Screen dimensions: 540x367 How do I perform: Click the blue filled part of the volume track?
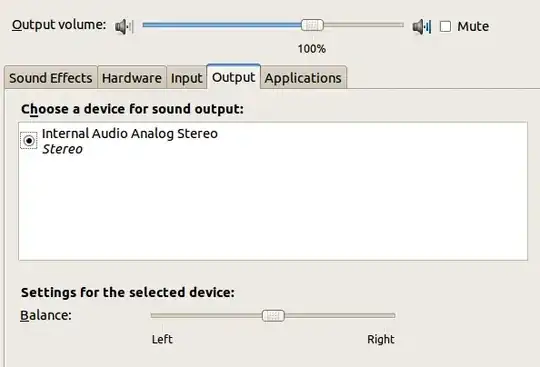pyautogui.click(x=221, y=25)
